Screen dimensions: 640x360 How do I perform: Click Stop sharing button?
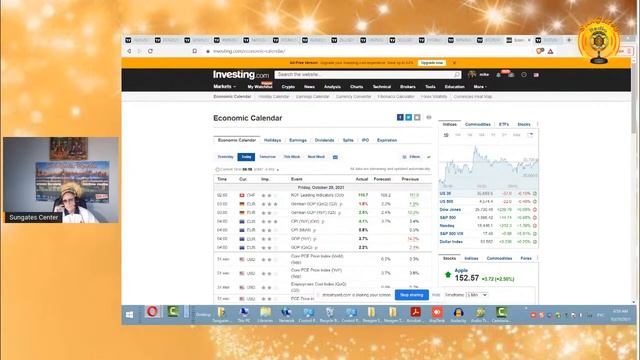[411, 295]
